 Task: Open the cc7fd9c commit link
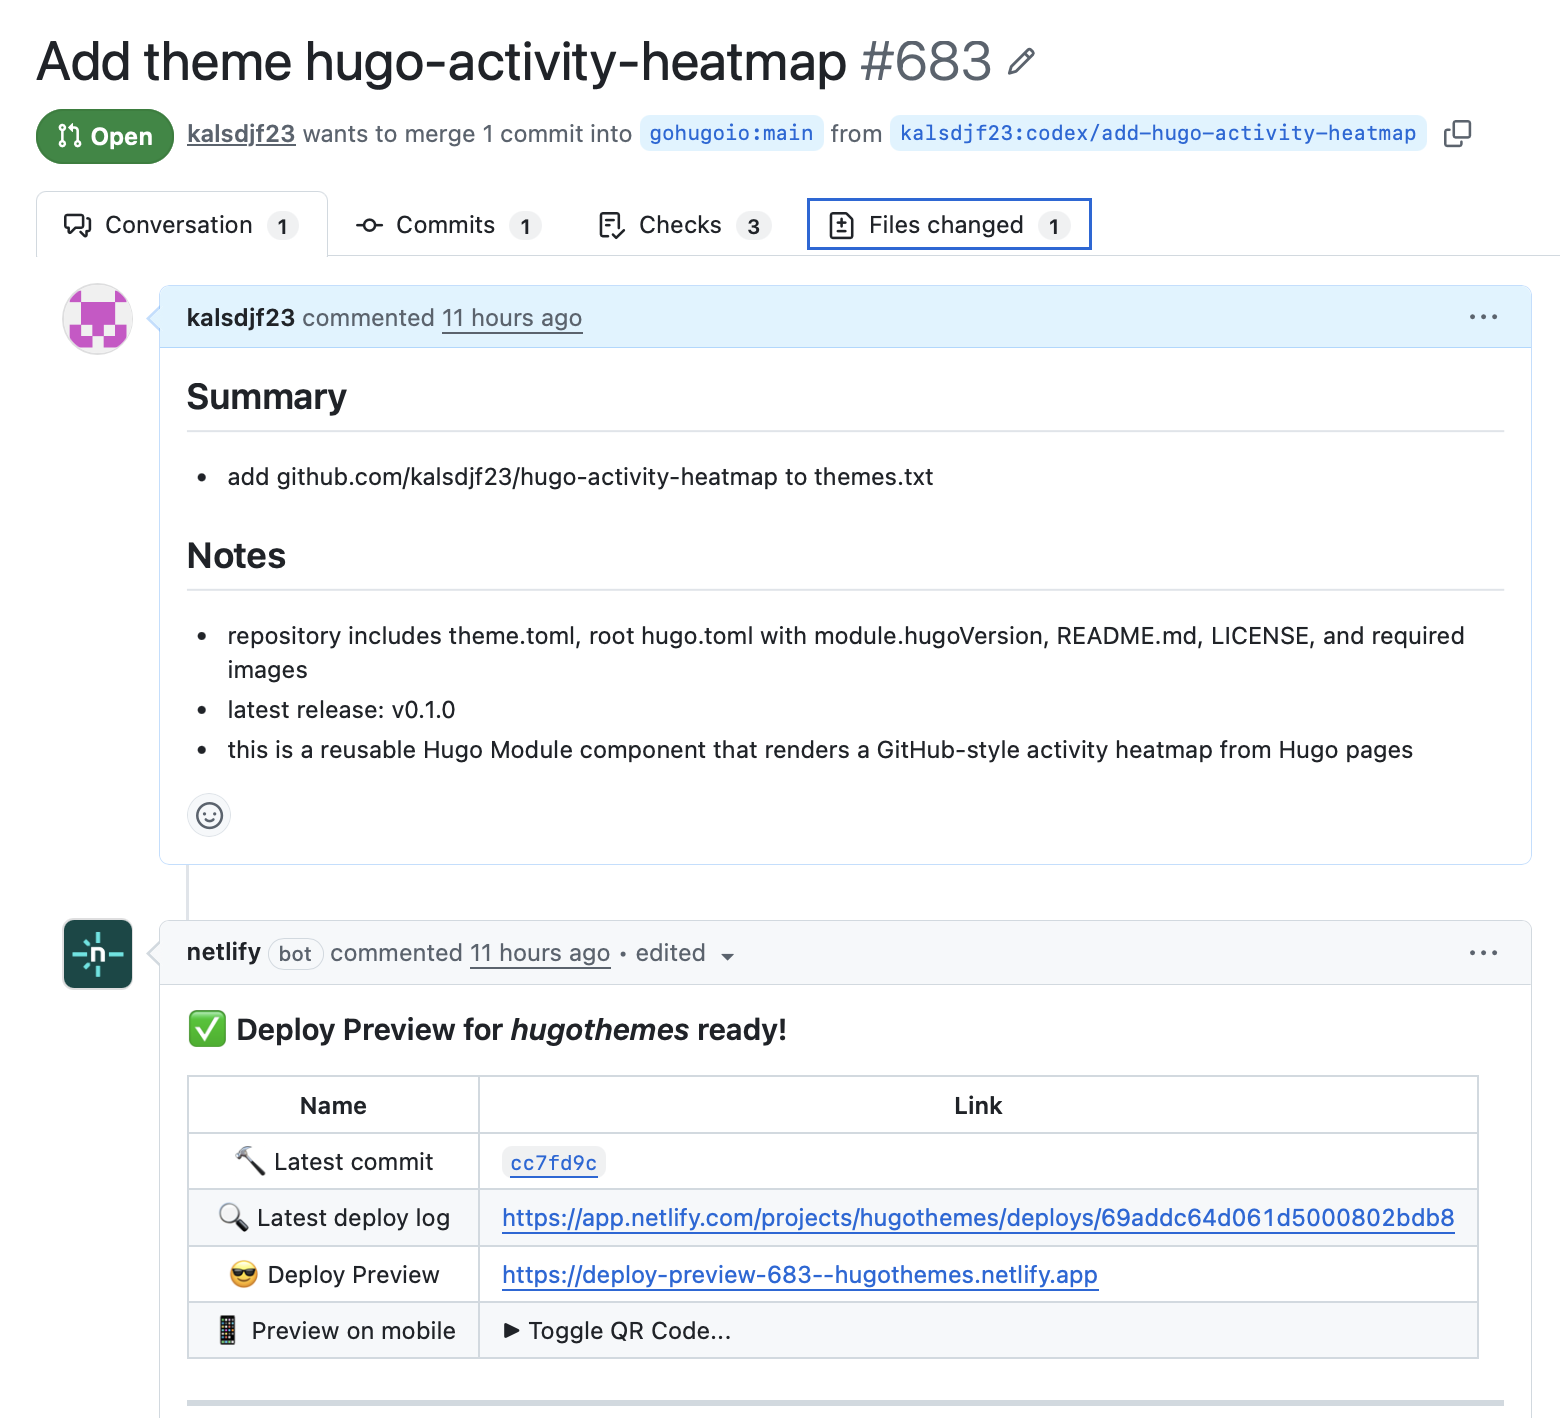[554, 1161]
